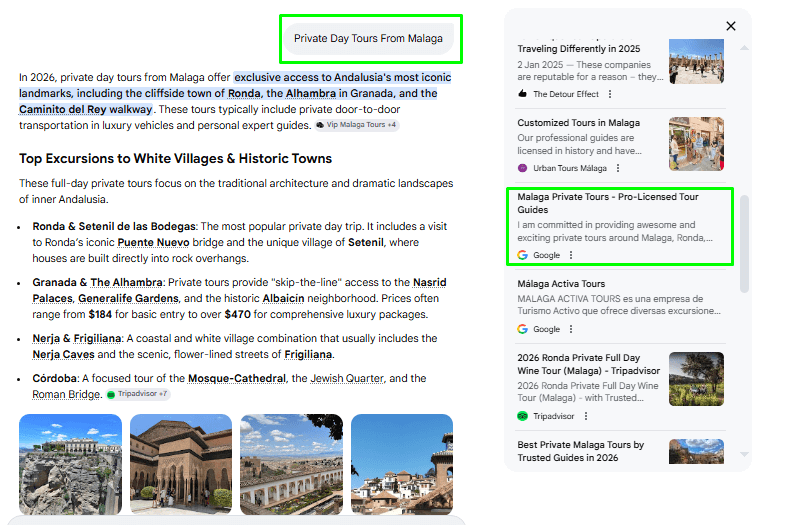809x525 pixels.
Task: Open the Mosque-Cathedral link
Action: 237,379
